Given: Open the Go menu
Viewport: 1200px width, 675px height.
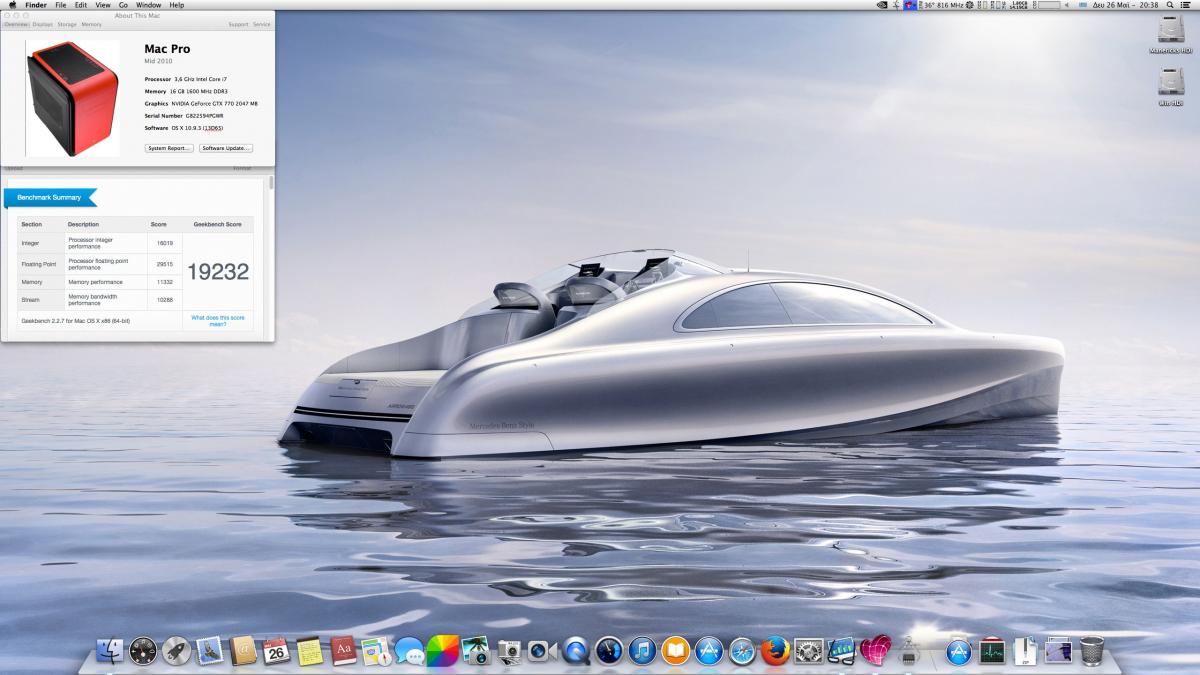Looking at the screenshot, I should coord(123,5).
